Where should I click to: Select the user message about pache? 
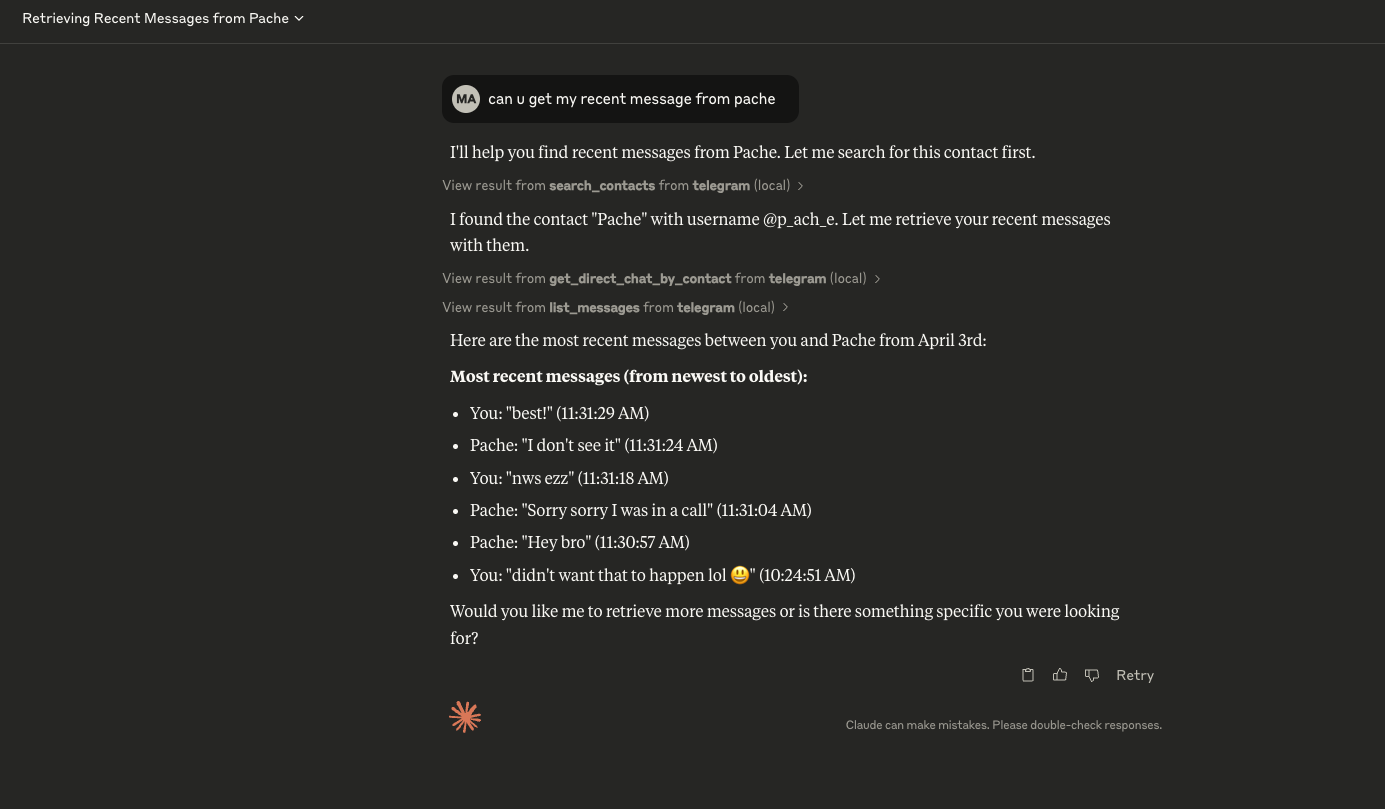tap(631, 99)
